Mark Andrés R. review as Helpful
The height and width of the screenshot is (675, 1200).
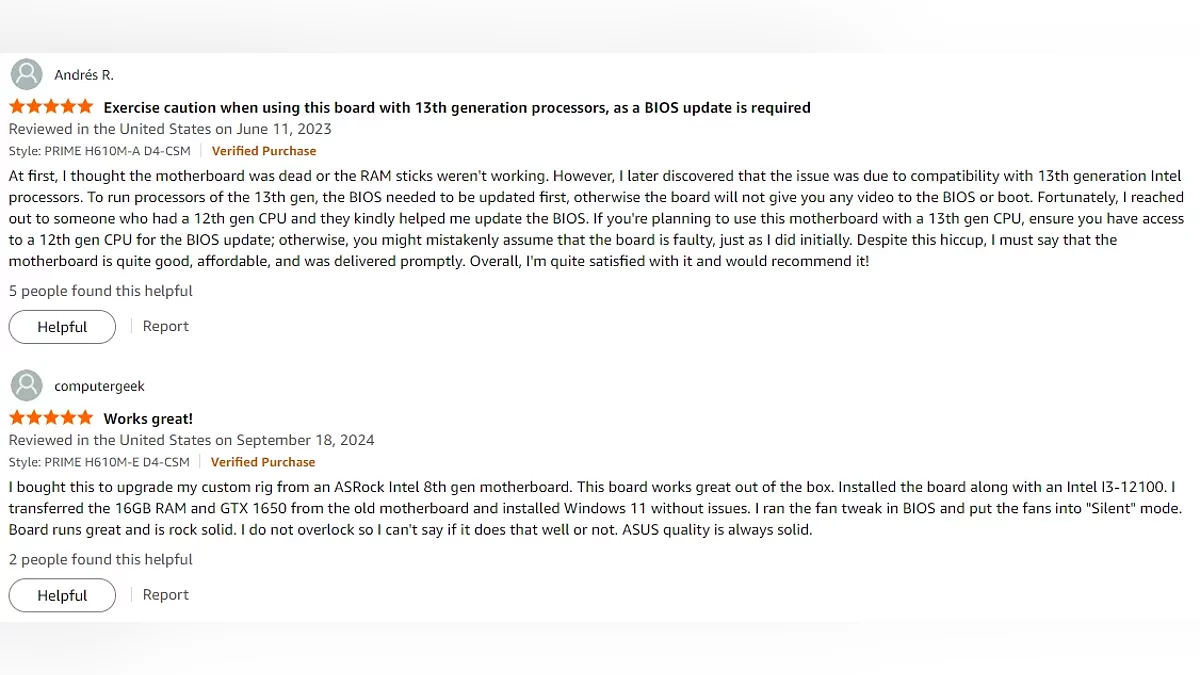[x=62, y=327]
